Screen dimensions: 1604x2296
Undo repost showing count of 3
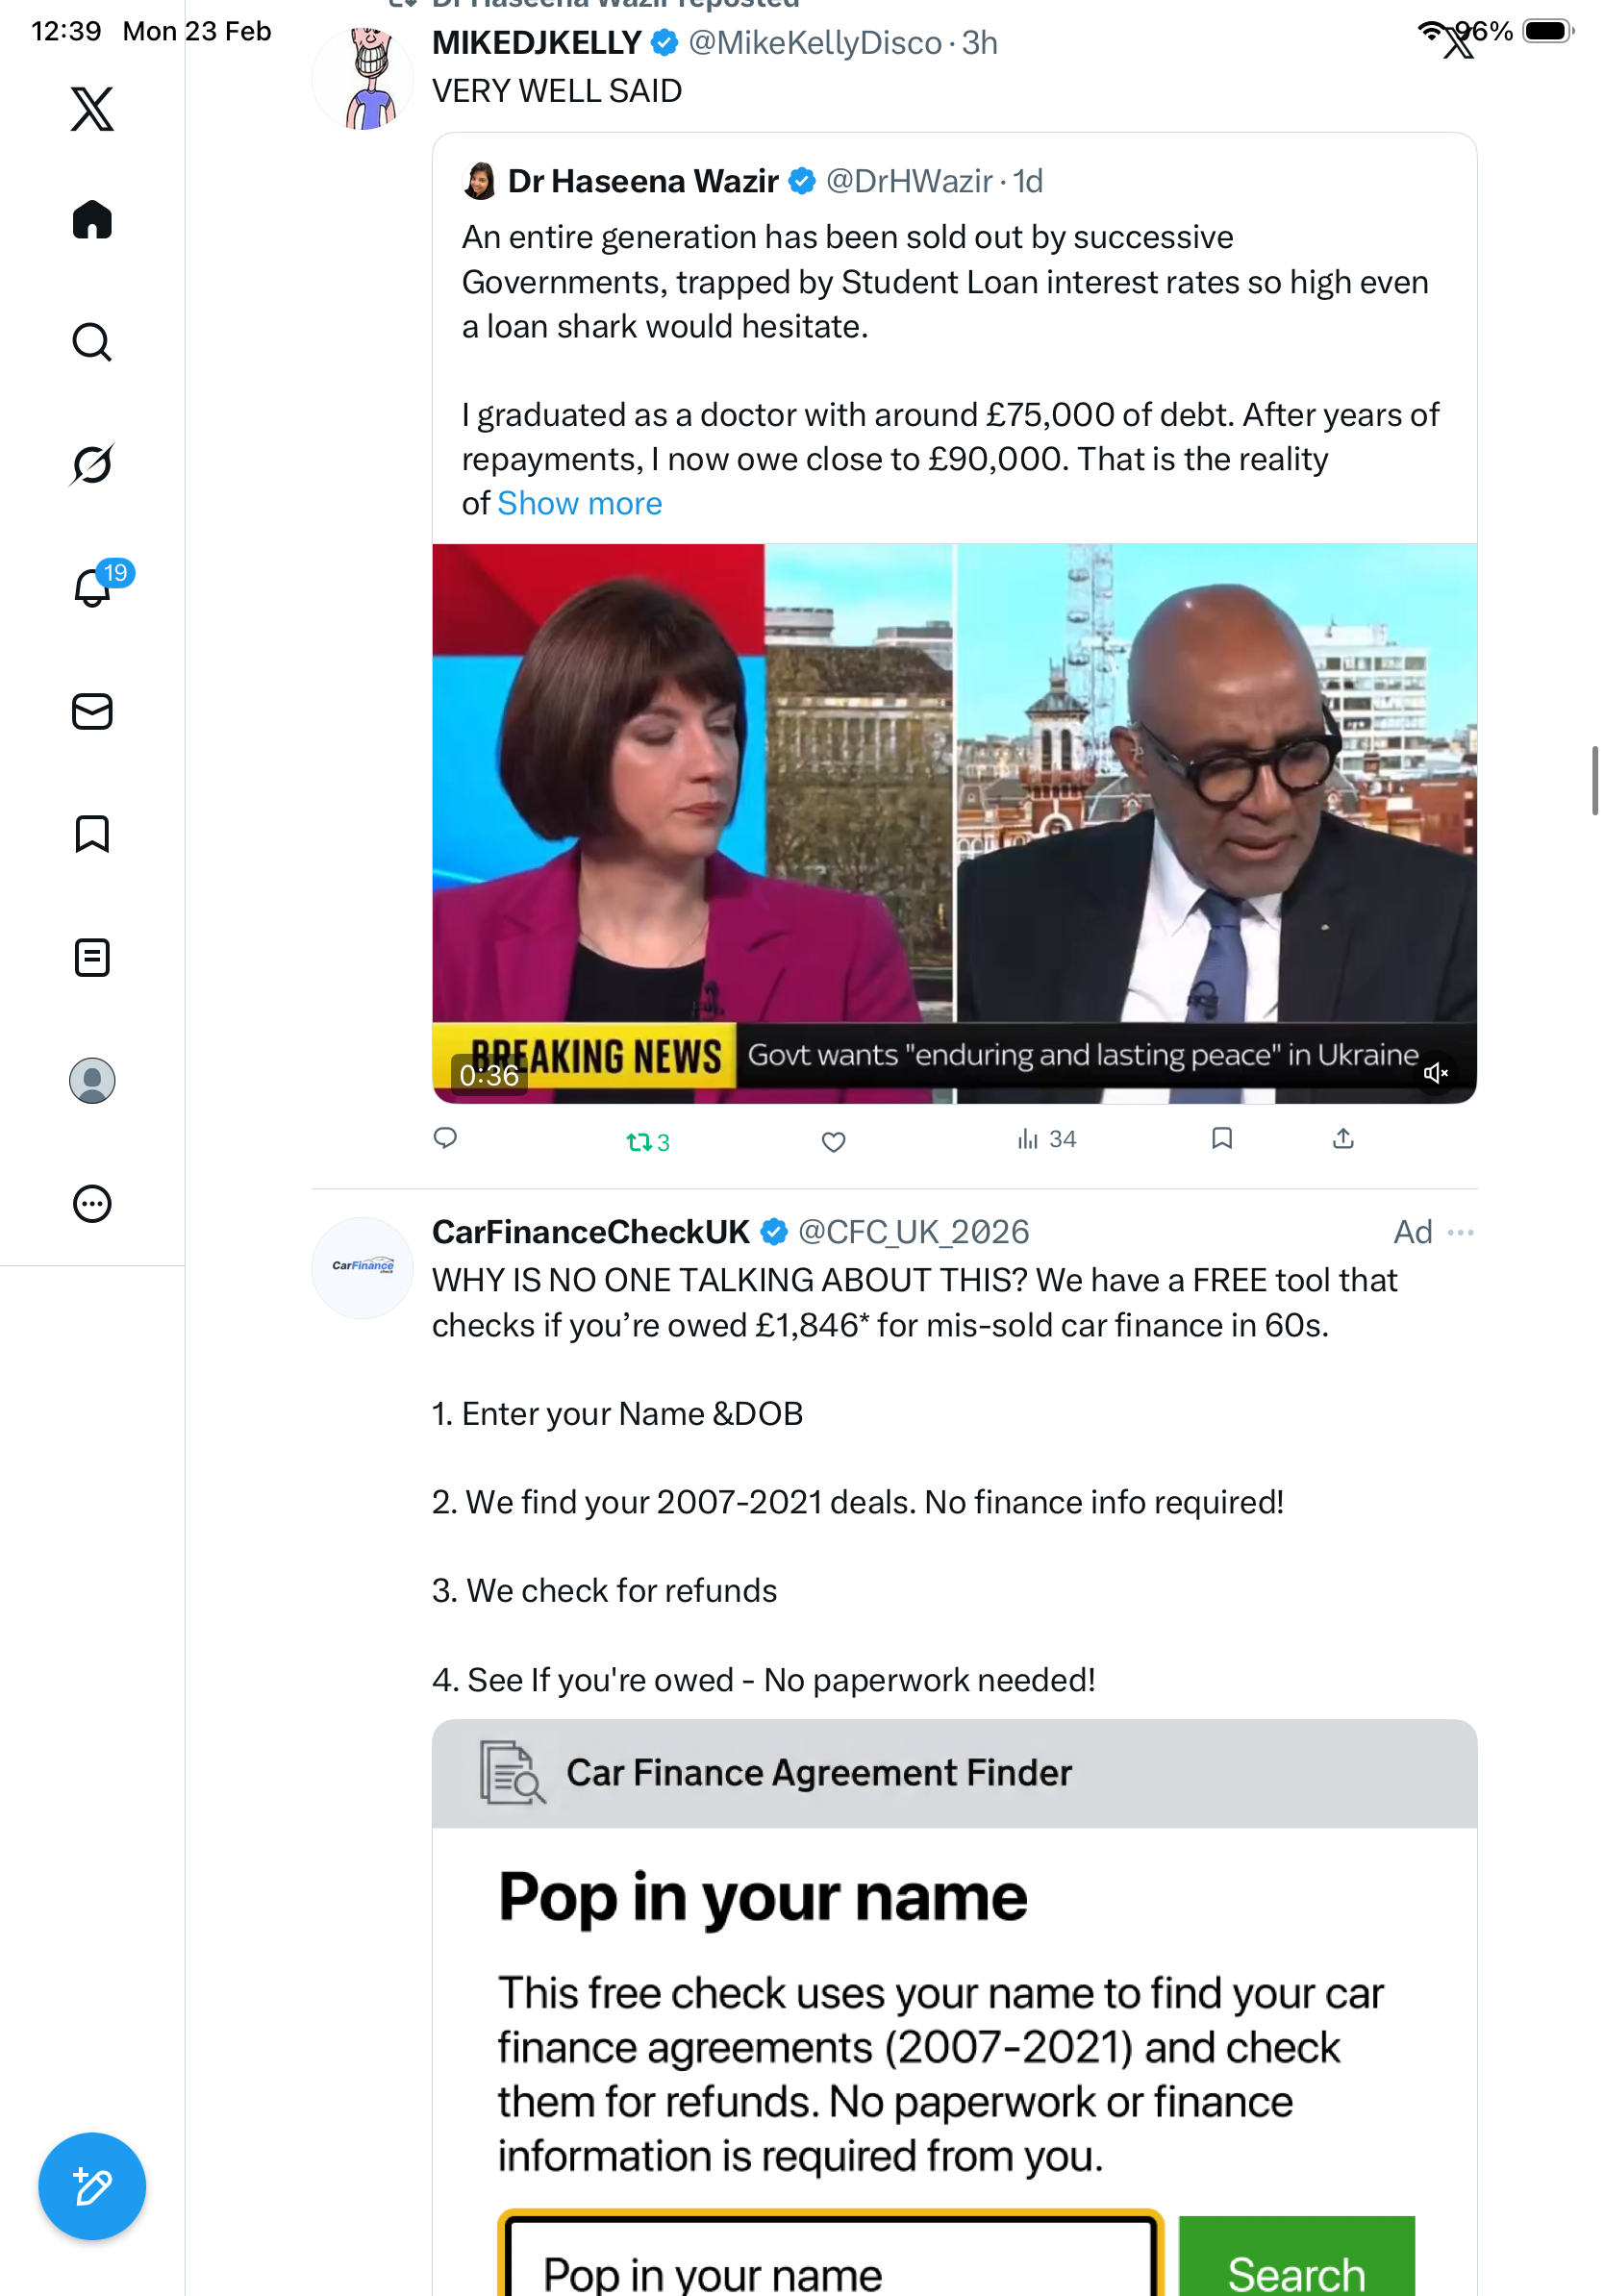click(x=648, y=1141)
